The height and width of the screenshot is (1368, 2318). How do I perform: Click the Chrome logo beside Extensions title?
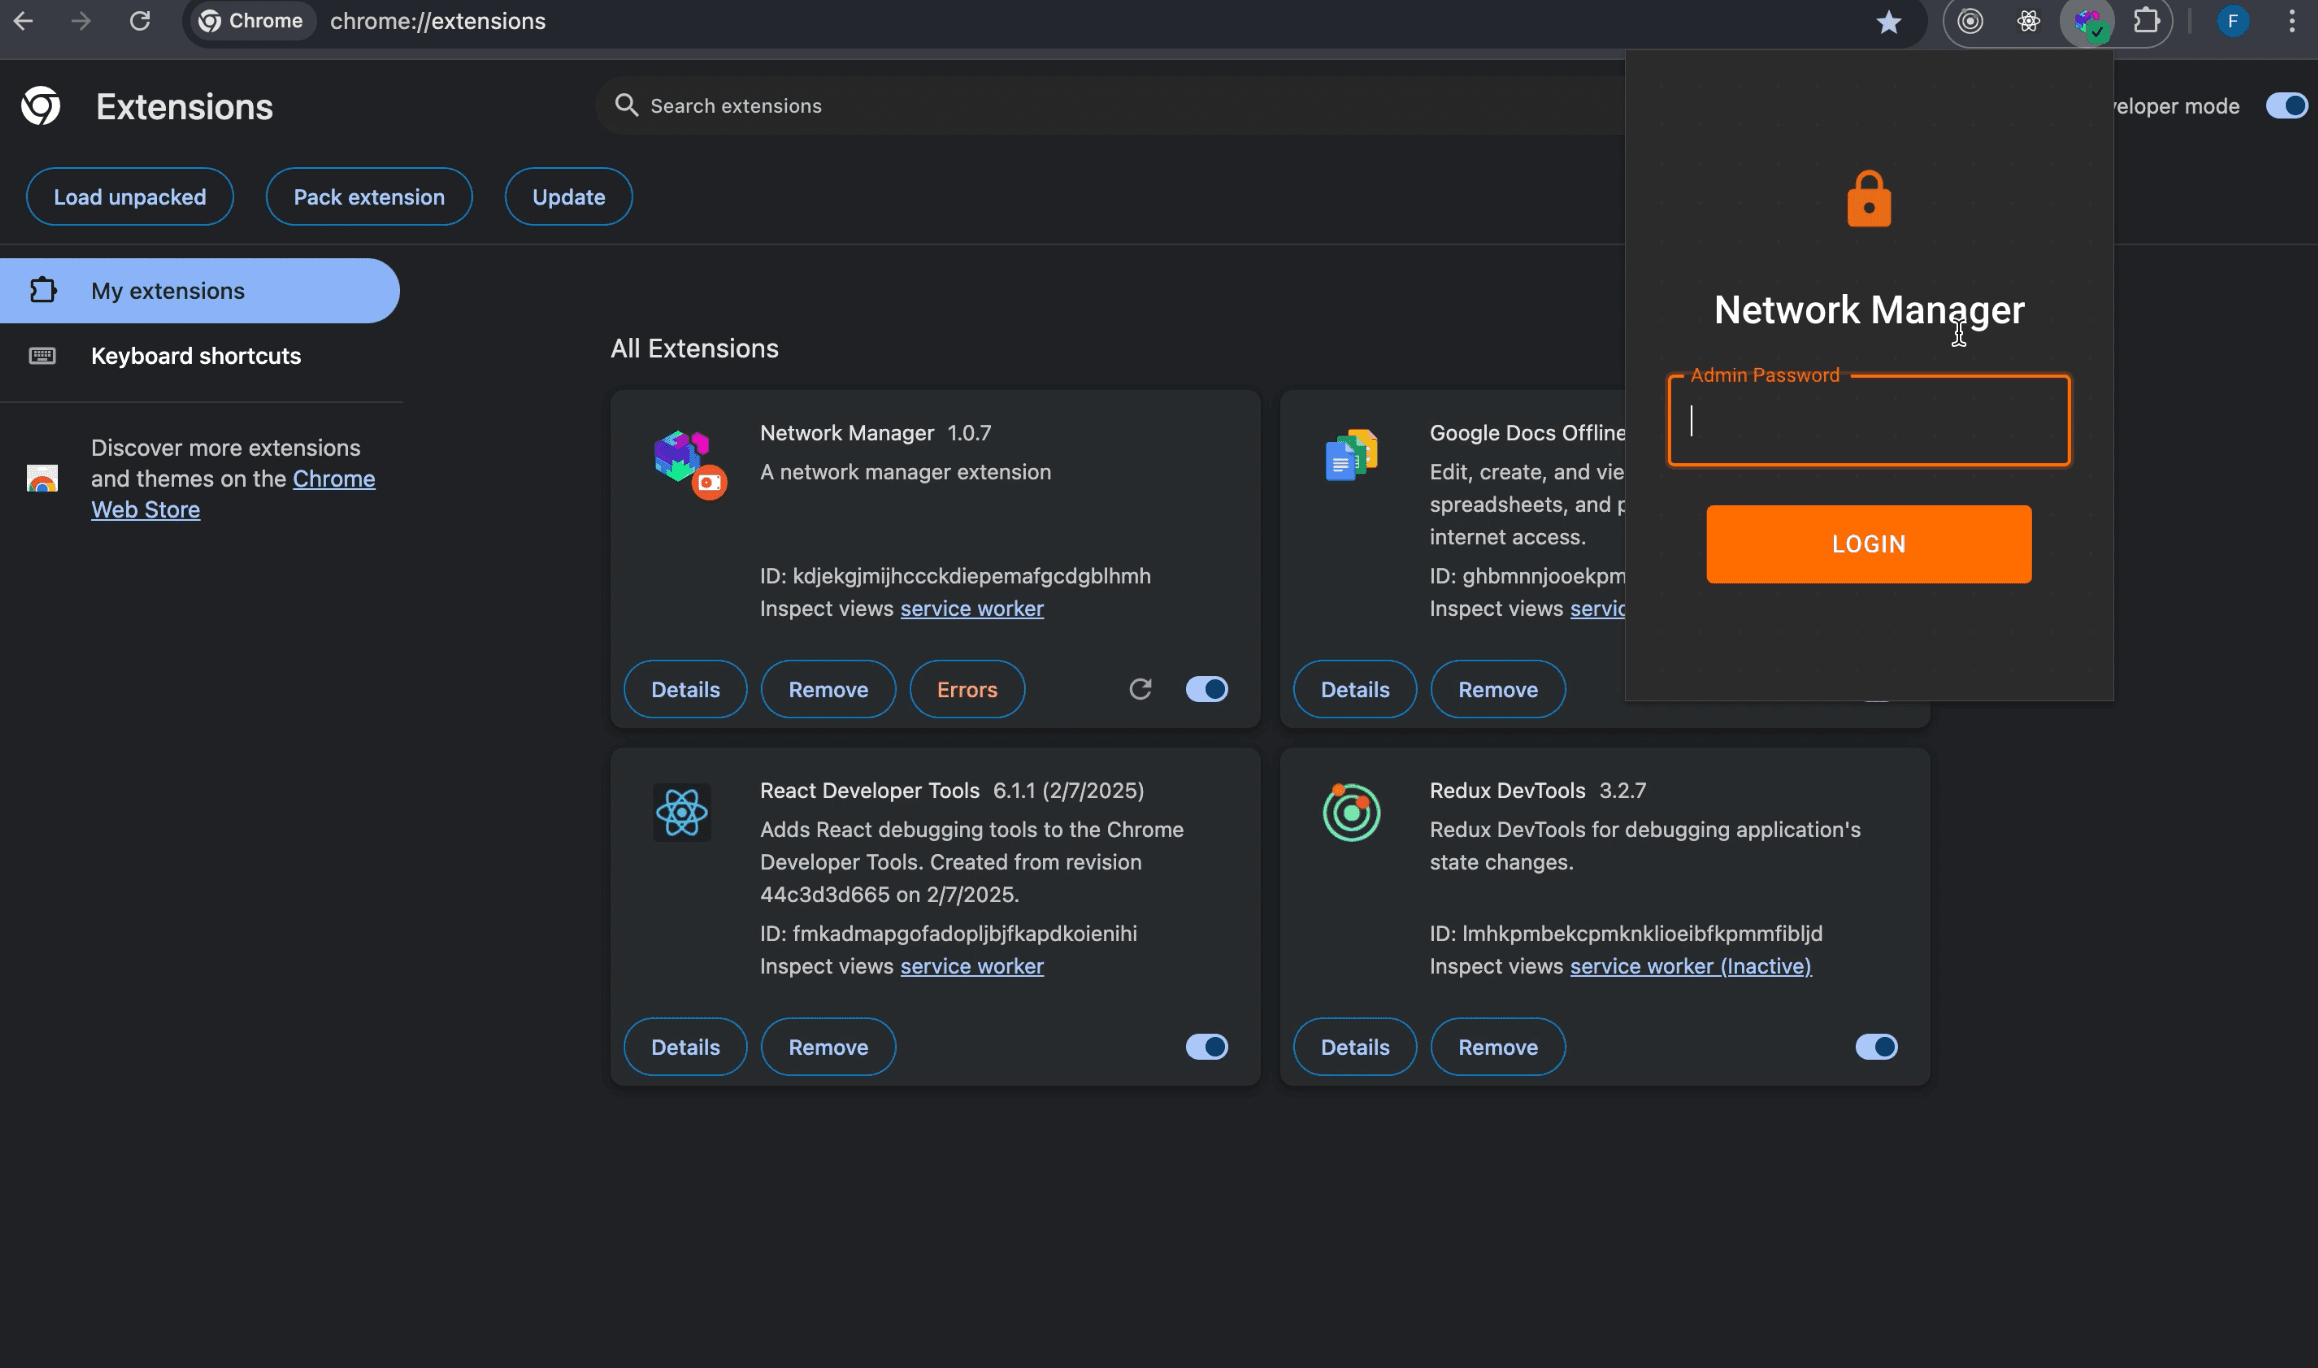(41, 106)
